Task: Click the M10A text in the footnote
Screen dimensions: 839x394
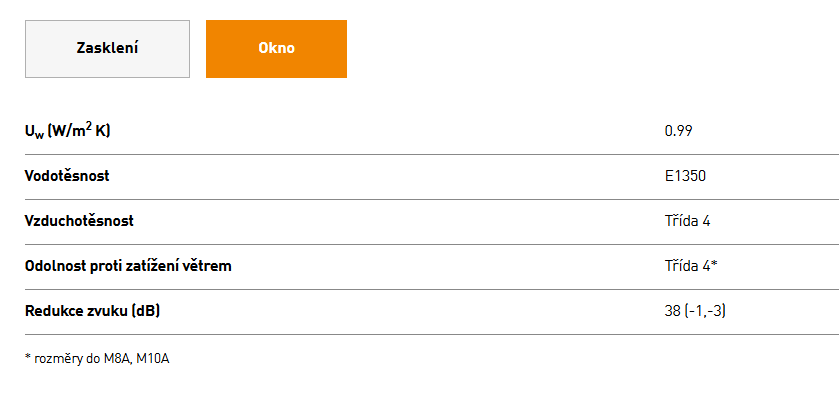Action: pyautogui.click(x=153, y=359)
